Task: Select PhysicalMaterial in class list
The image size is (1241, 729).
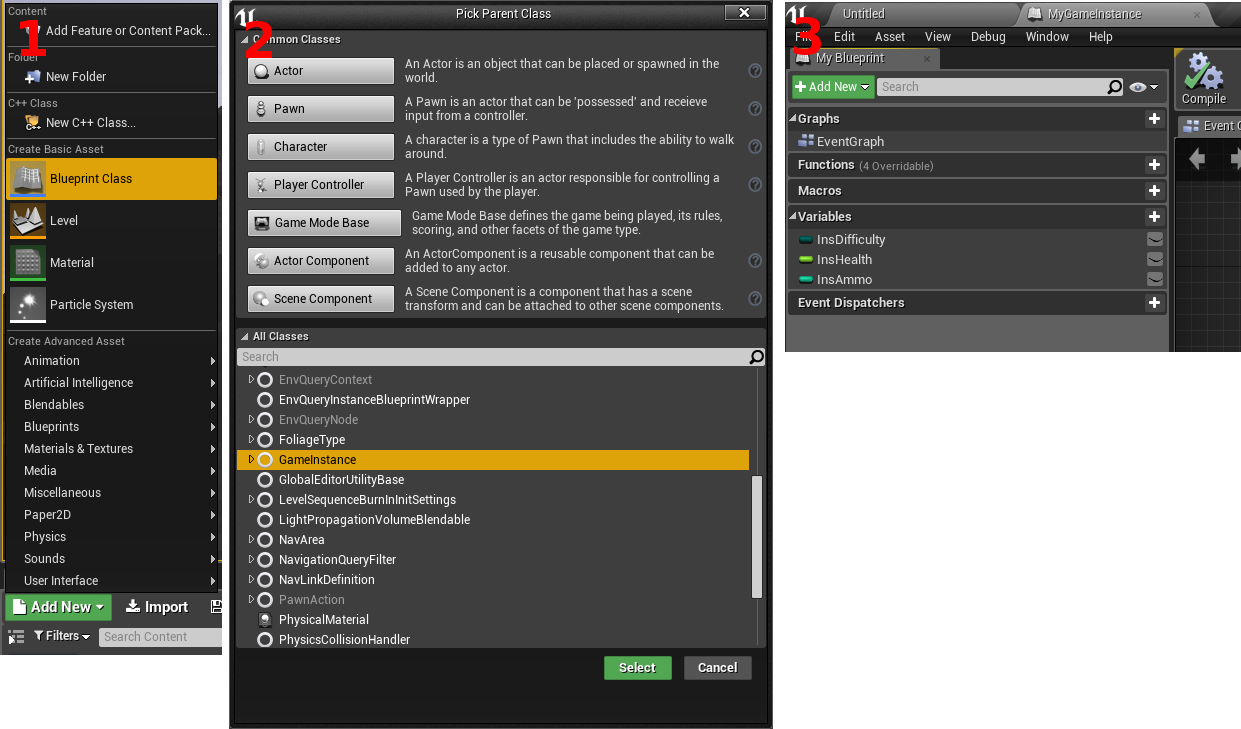Action: click(x=324, y=620)
